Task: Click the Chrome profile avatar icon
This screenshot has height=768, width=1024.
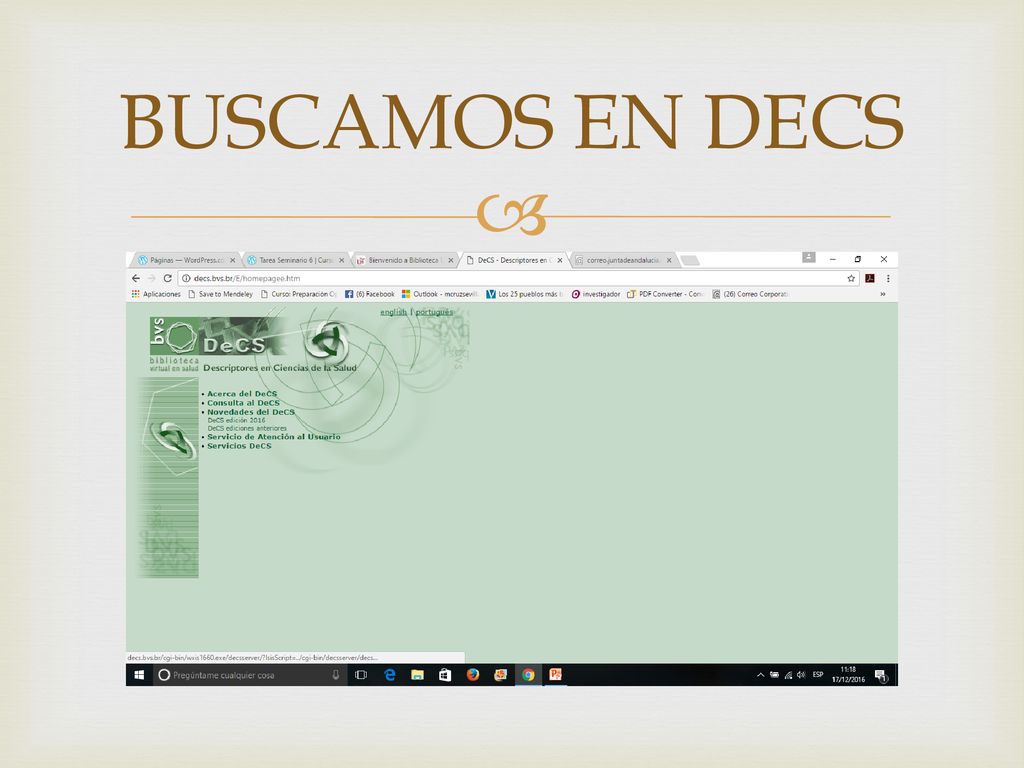Action: point(808,258)
